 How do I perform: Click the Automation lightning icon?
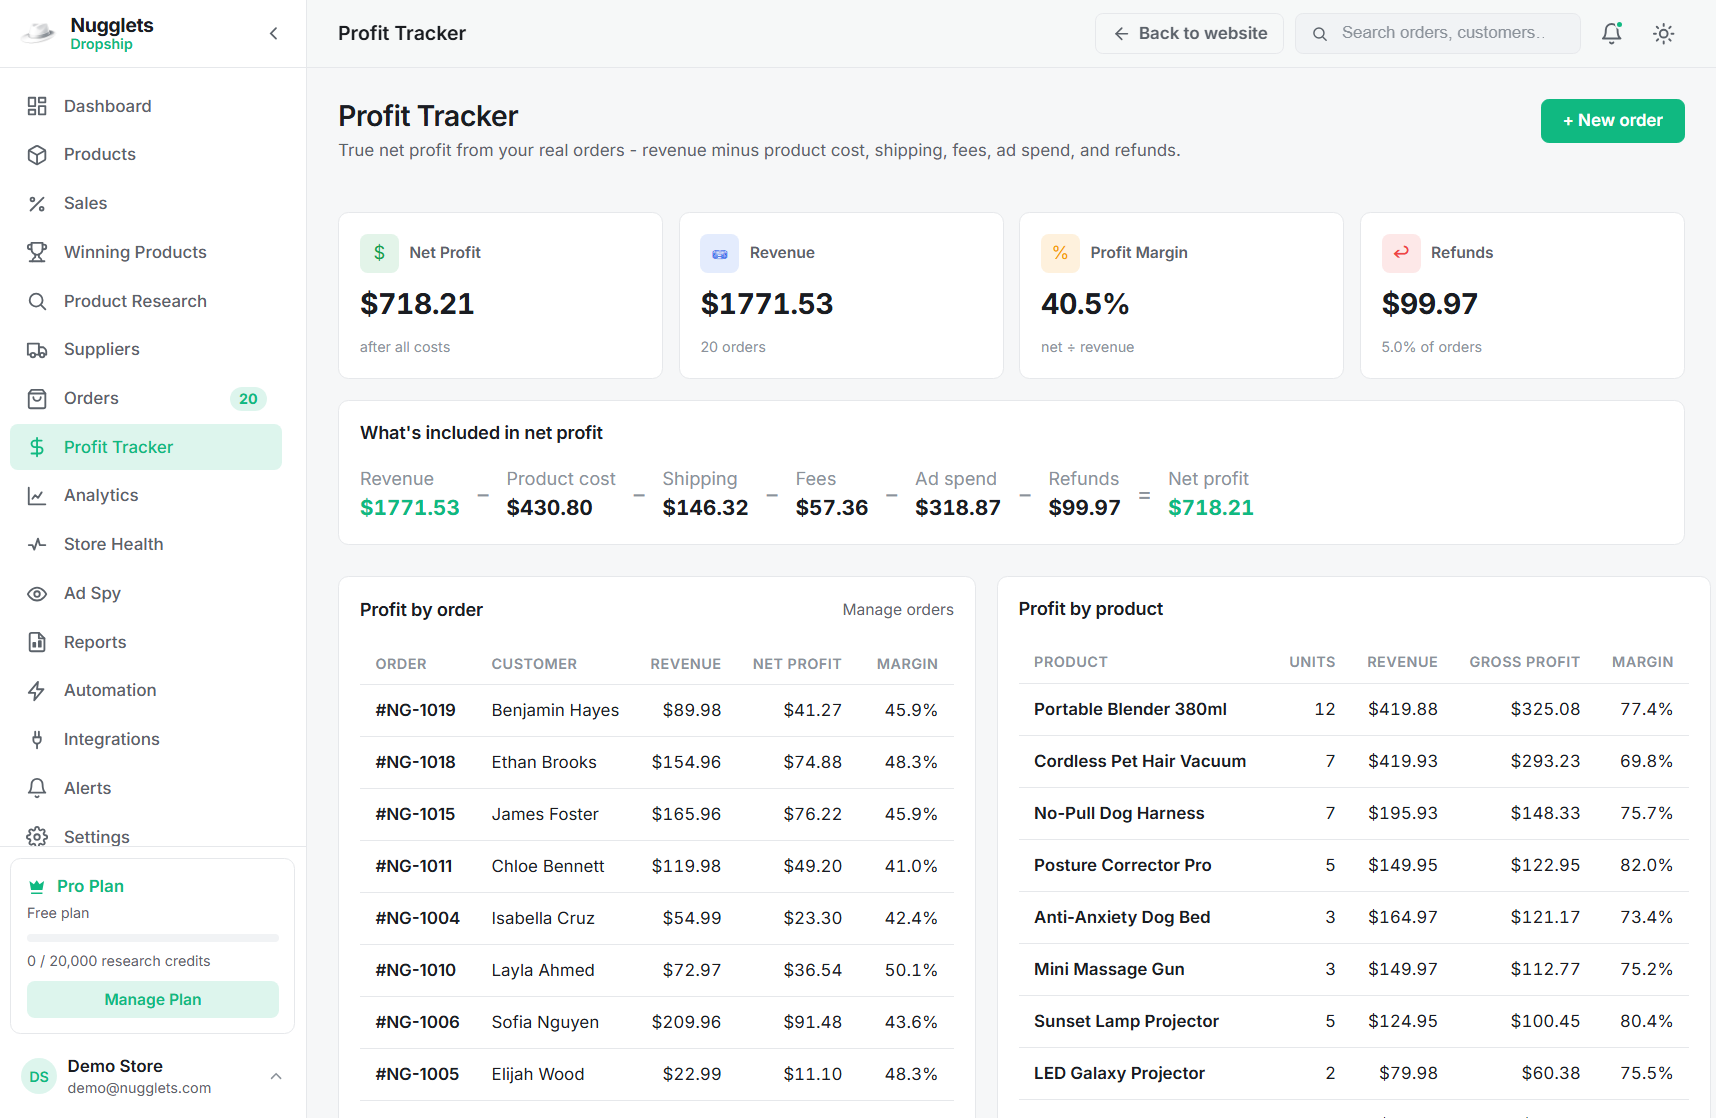37,691
